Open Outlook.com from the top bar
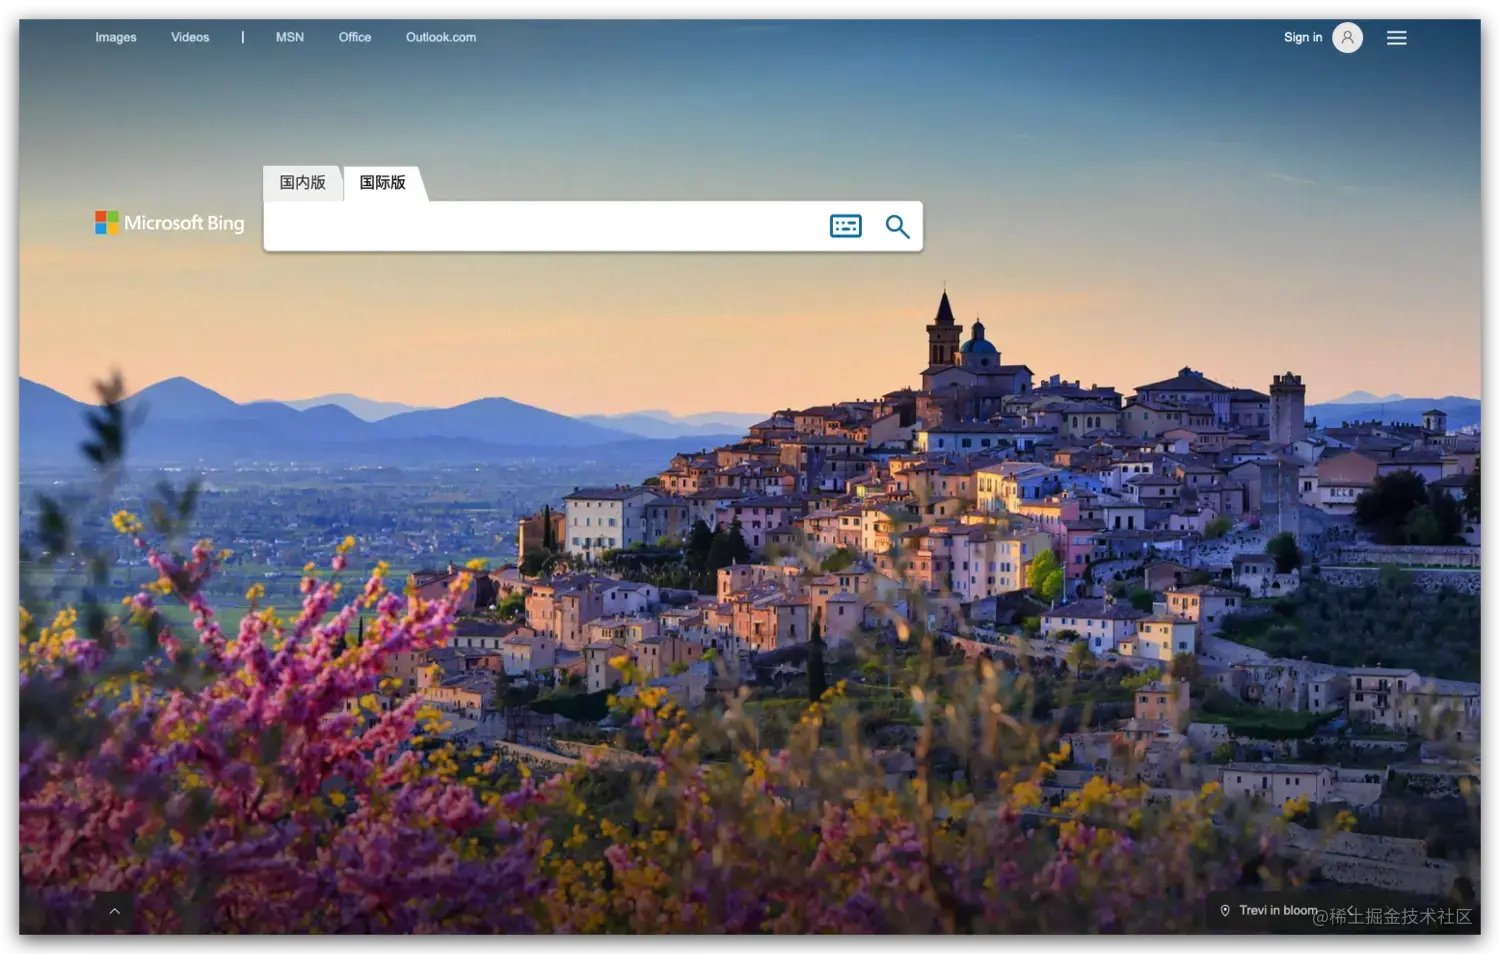The image size is (1500, 954). [441, 37]
